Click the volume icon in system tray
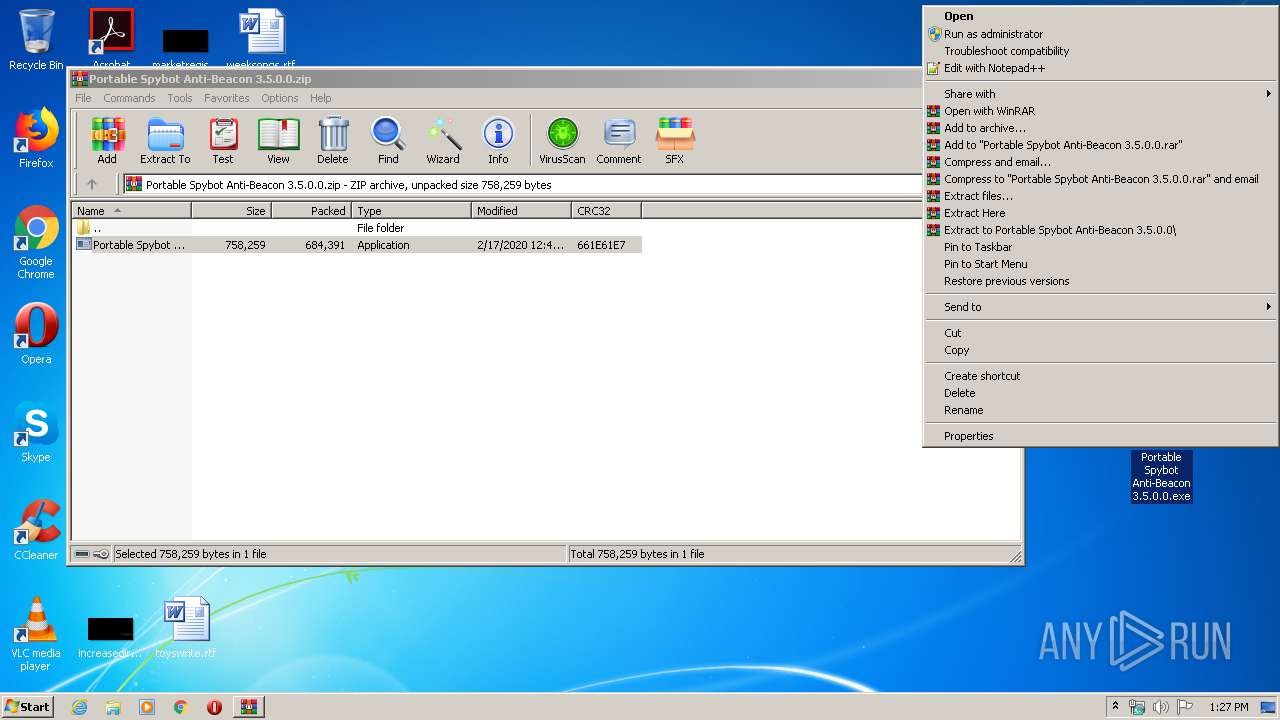The image size is (1280, 720). pos(1161,707)
